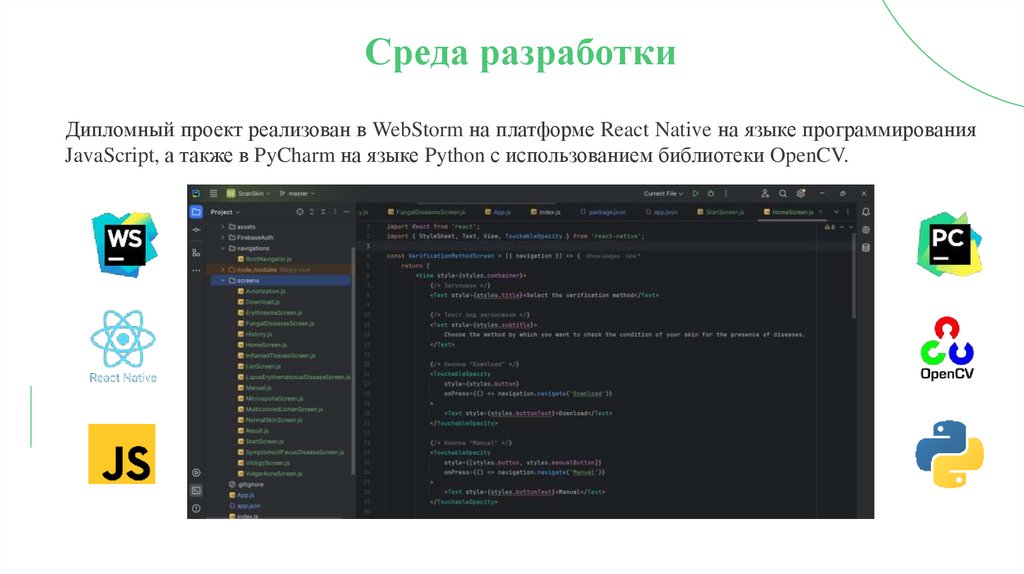Click the Expand All icon in Project panel
The image size is (1024, 574).
(x=312, y=212)
